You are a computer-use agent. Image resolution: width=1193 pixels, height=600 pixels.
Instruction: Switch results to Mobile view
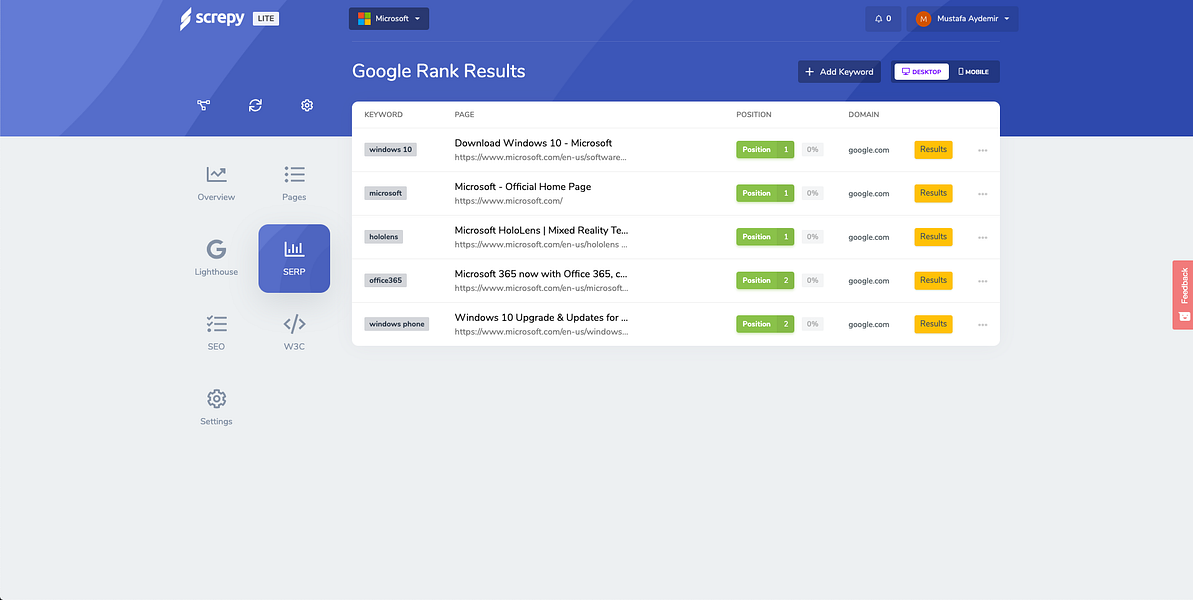pos(974,71)
